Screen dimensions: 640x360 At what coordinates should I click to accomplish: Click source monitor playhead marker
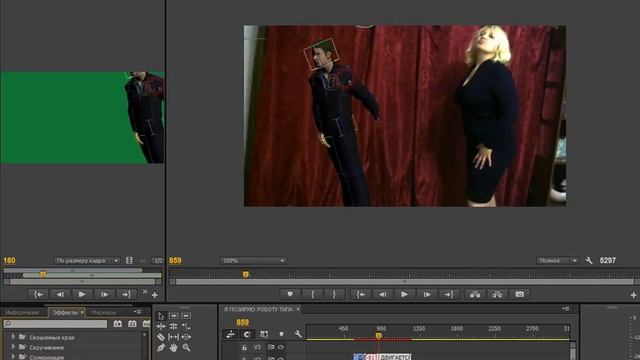43,275
